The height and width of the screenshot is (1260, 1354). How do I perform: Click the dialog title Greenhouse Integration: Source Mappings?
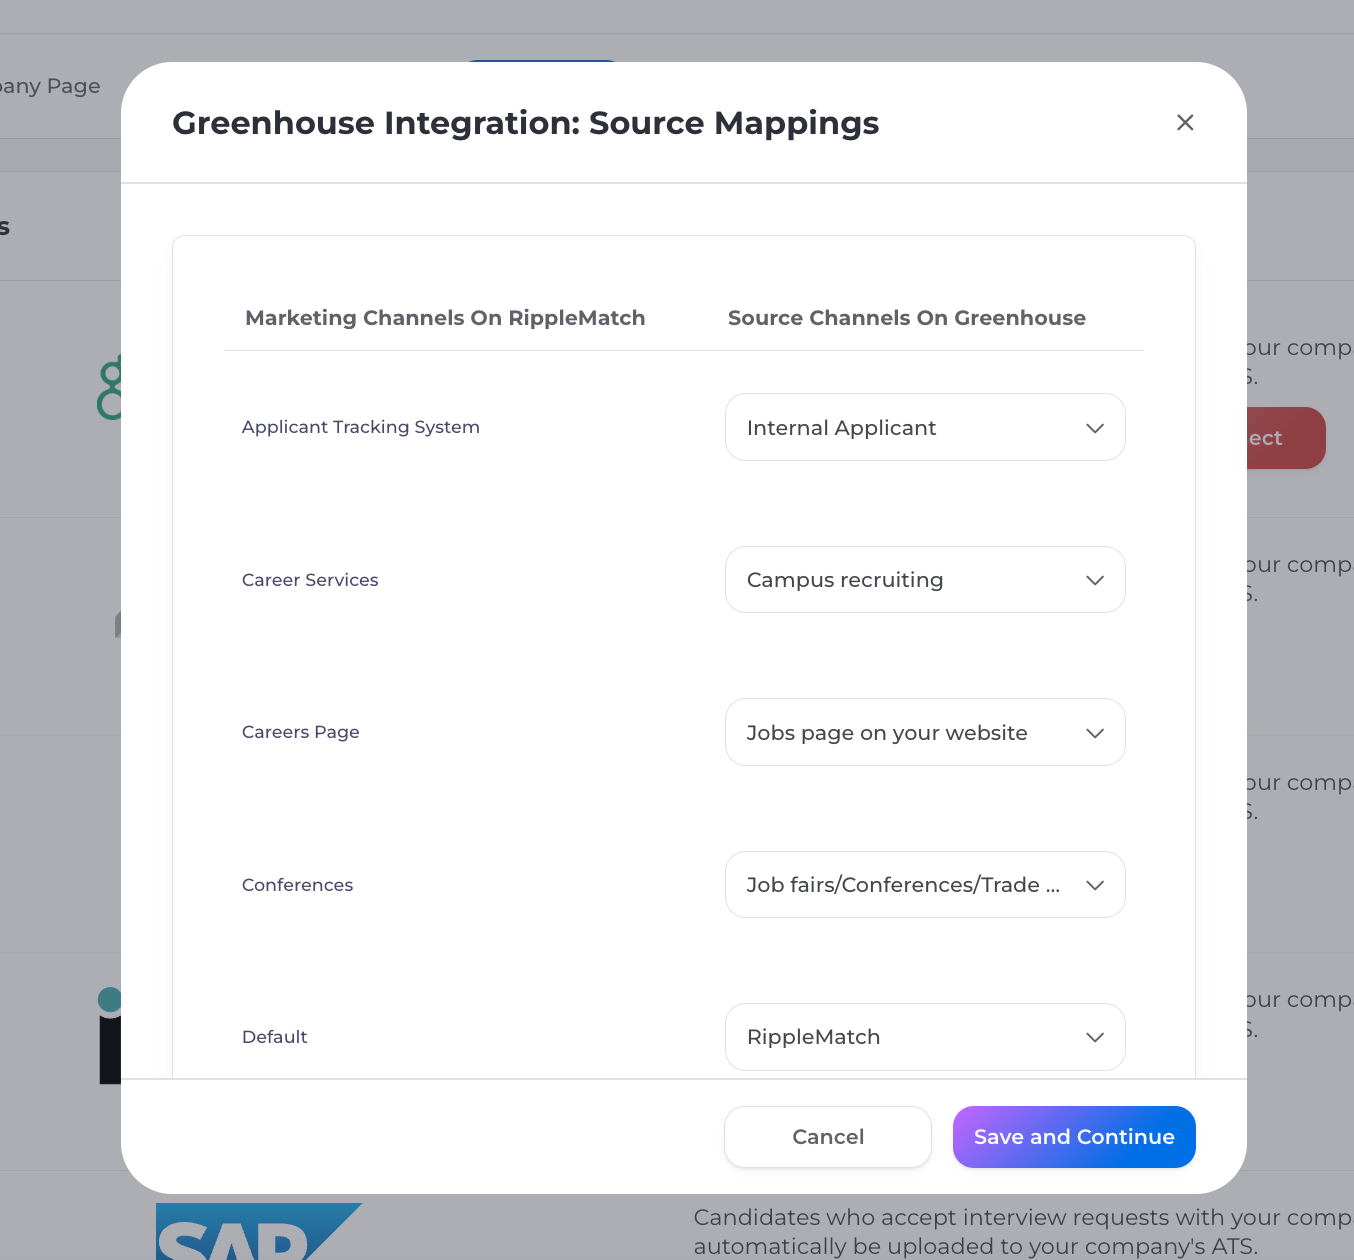click(526, 123)
